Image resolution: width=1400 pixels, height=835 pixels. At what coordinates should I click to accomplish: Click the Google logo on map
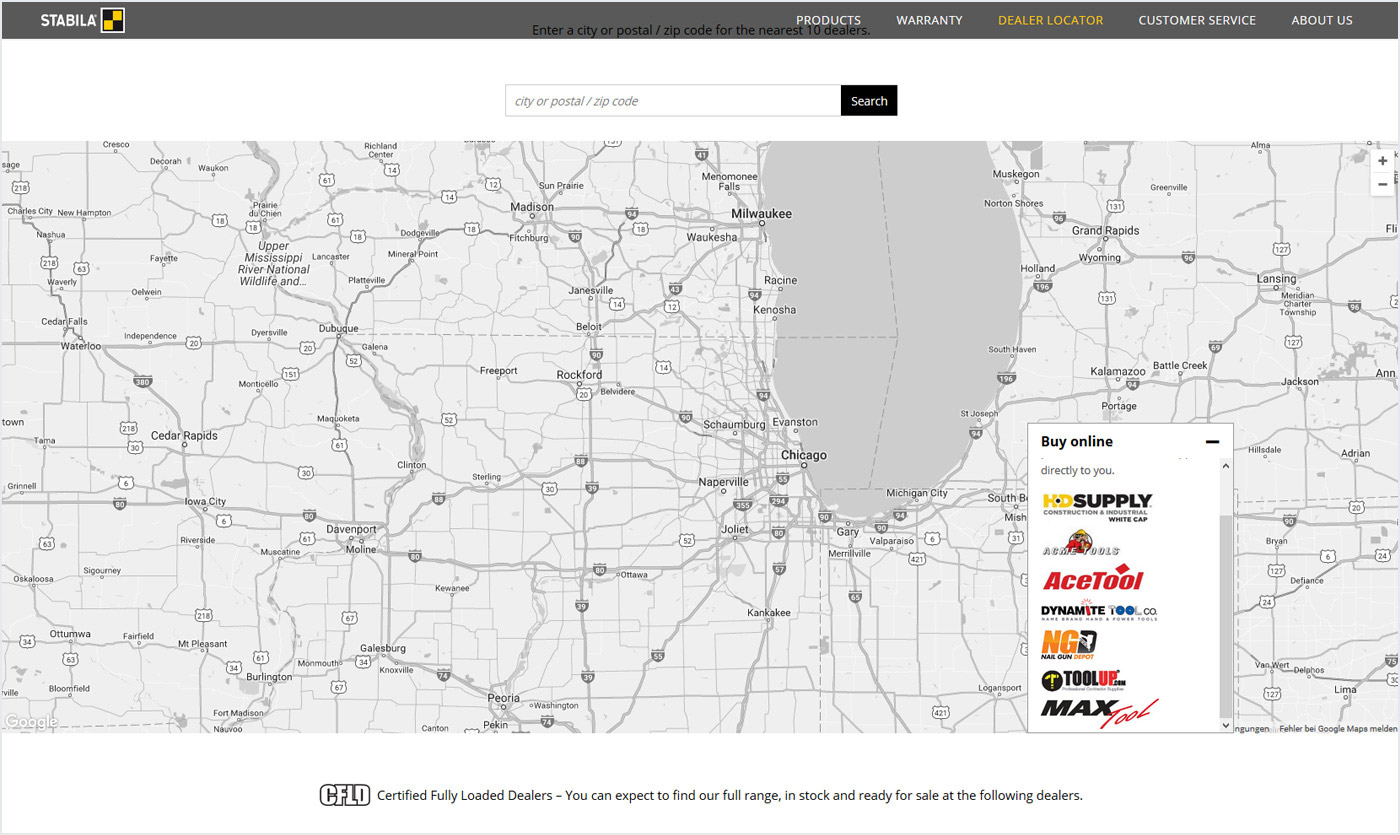(x=31, y=722)
